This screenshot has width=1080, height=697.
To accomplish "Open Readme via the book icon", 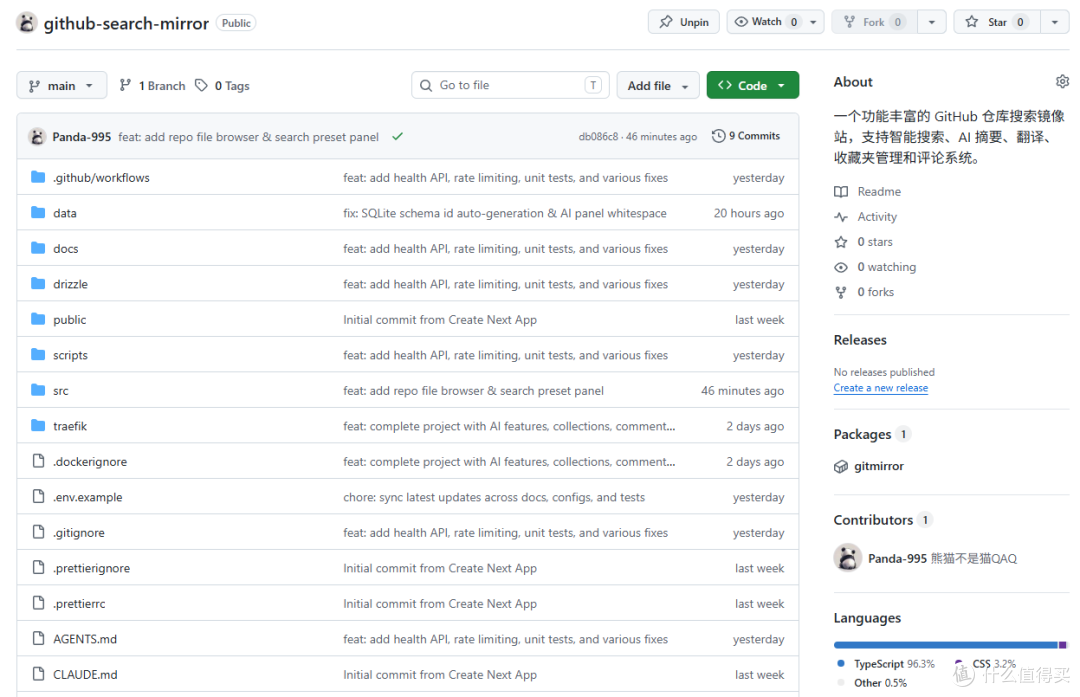I will 841,191.
